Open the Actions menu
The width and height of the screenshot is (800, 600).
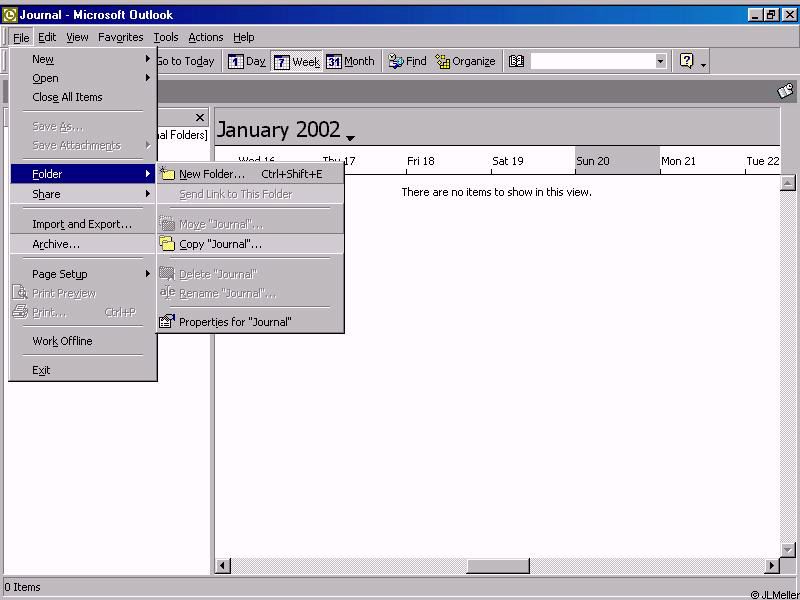(x=206, y=37)
